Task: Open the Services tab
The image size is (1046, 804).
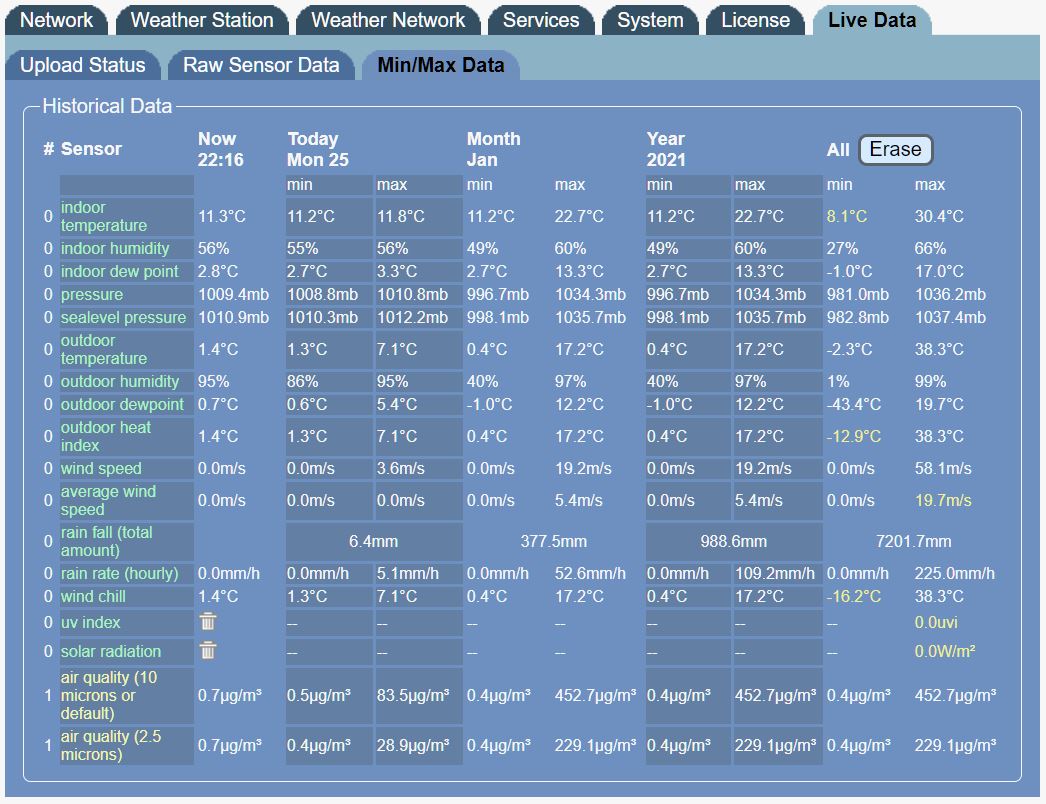Action: point(541,20)
